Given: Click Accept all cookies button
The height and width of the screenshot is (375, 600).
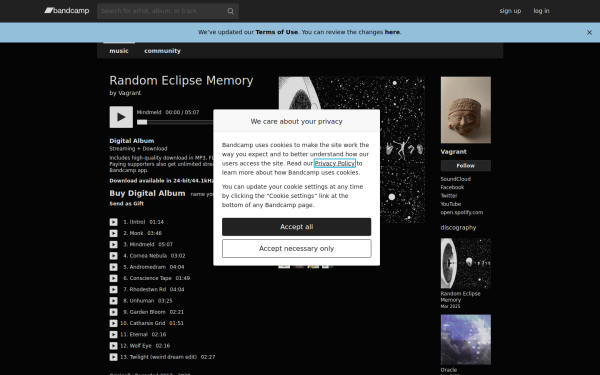Looking at the screenshot, I should click(297, 227).
